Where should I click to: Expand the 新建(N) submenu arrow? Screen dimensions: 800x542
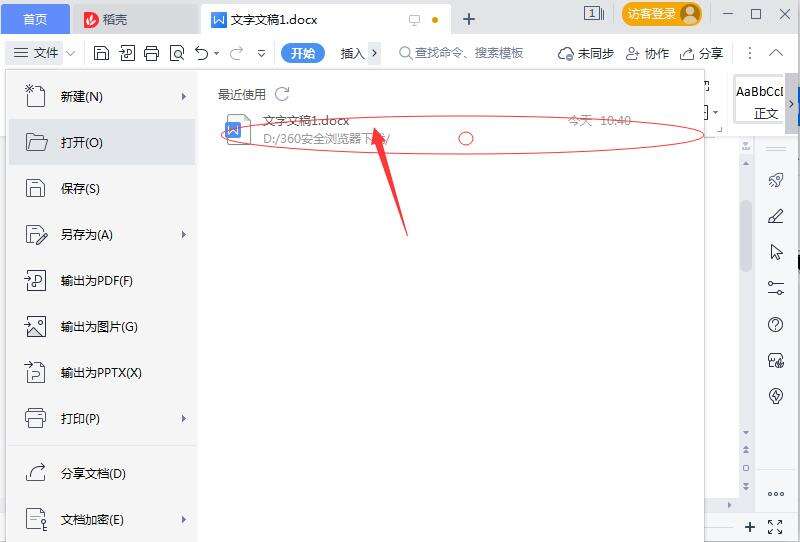point(184,96)
